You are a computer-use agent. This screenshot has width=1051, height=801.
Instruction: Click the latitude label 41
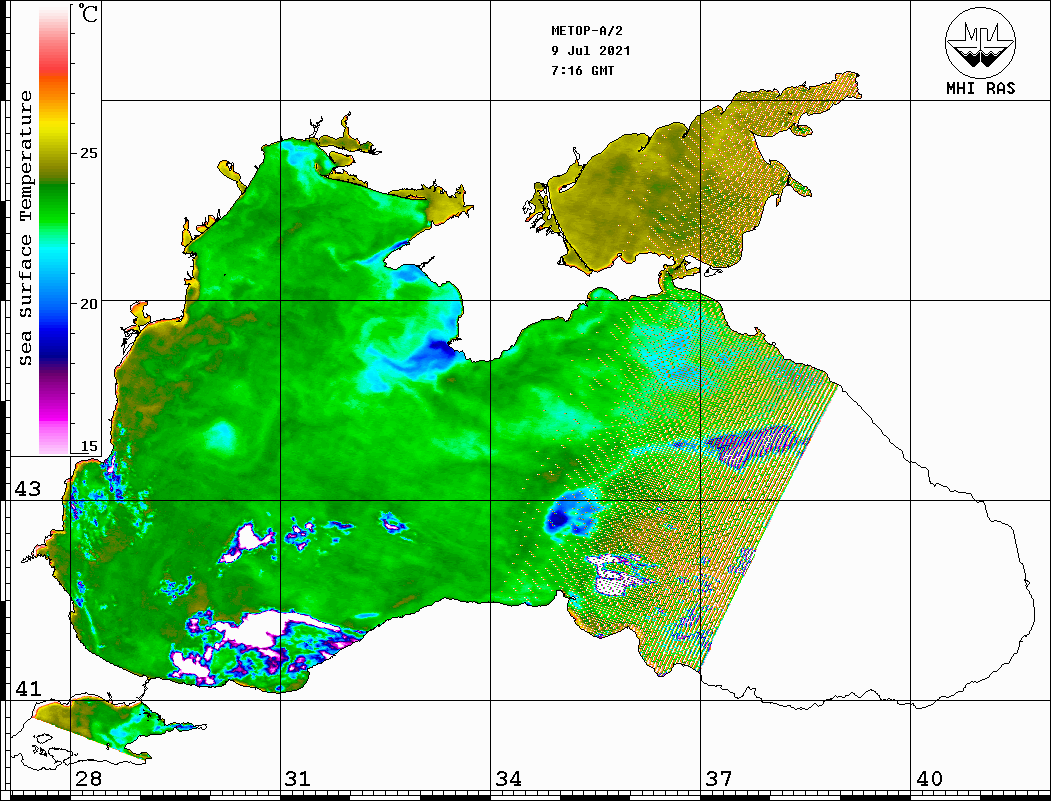click(x=28, y=688)
